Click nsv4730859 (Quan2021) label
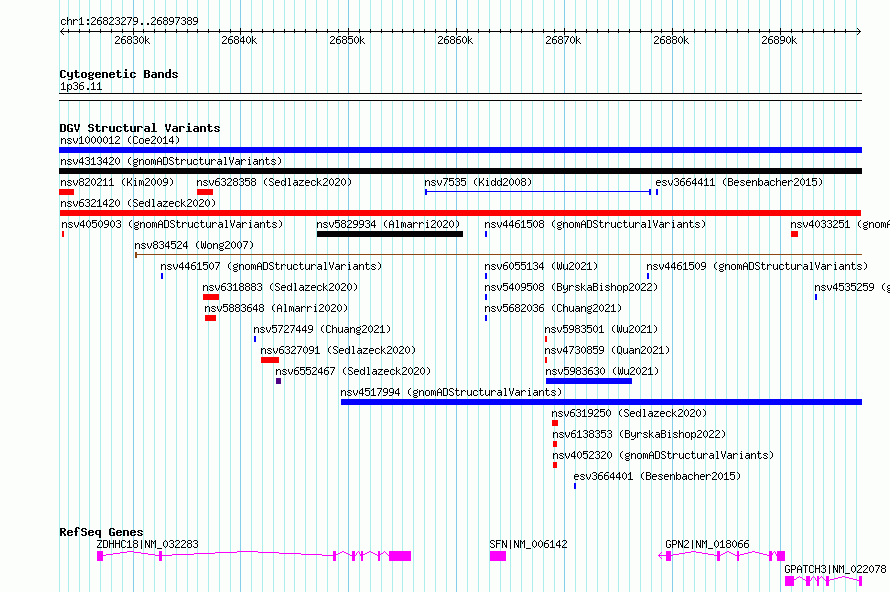Image resolution: width=890 pixels, height=592 pixels. tap(607, 350)
